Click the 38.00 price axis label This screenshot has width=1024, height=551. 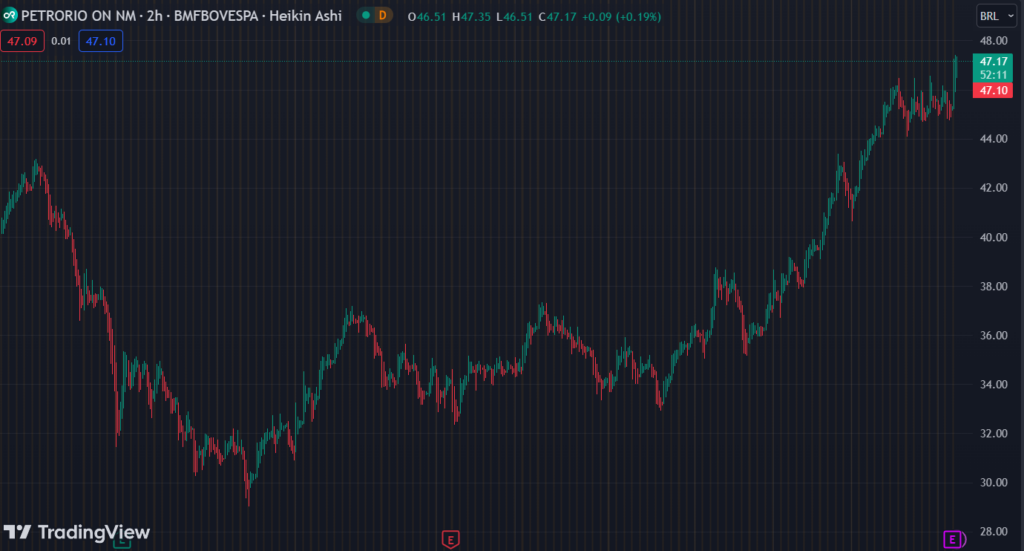[993, 286]
